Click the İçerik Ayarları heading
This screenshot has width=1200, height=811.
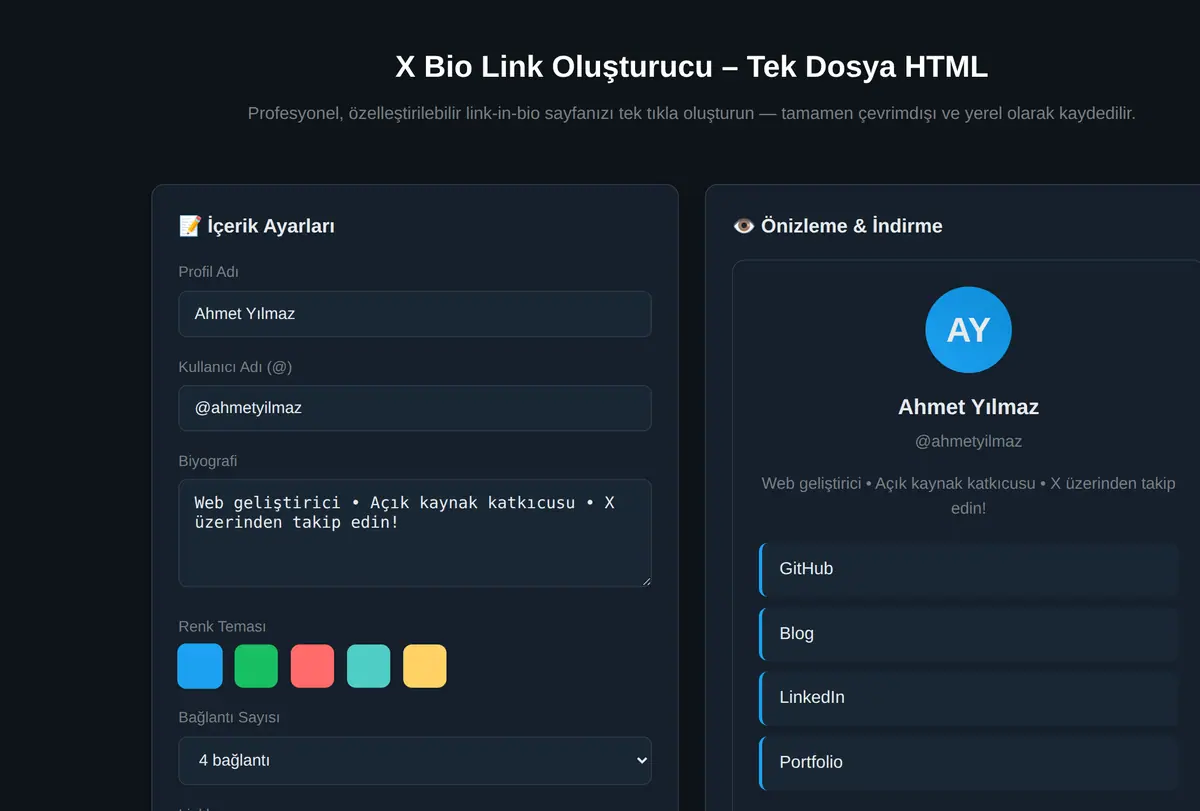pos(257,226)
